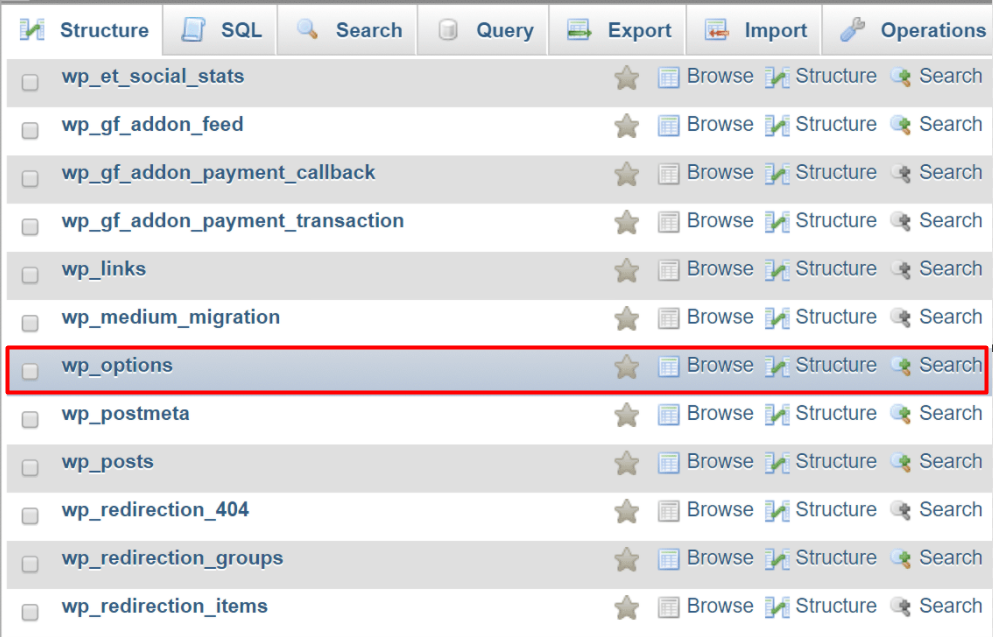Click Search text link for wp_gf_addon_payment_transaction
Image resolution: width=993 pixels, height=637 pixels.
(x=951, y=220)
